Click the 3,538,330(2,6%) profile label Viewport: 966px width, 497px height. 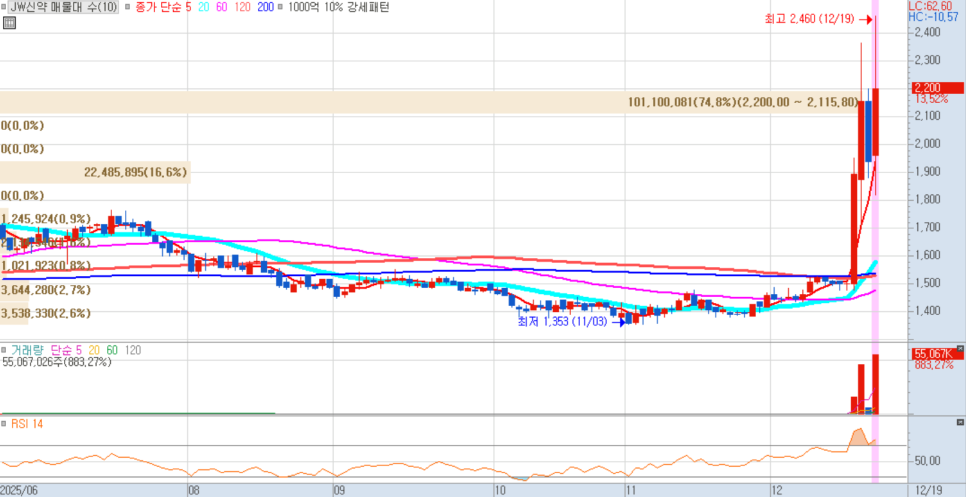(x=46, y=313)
